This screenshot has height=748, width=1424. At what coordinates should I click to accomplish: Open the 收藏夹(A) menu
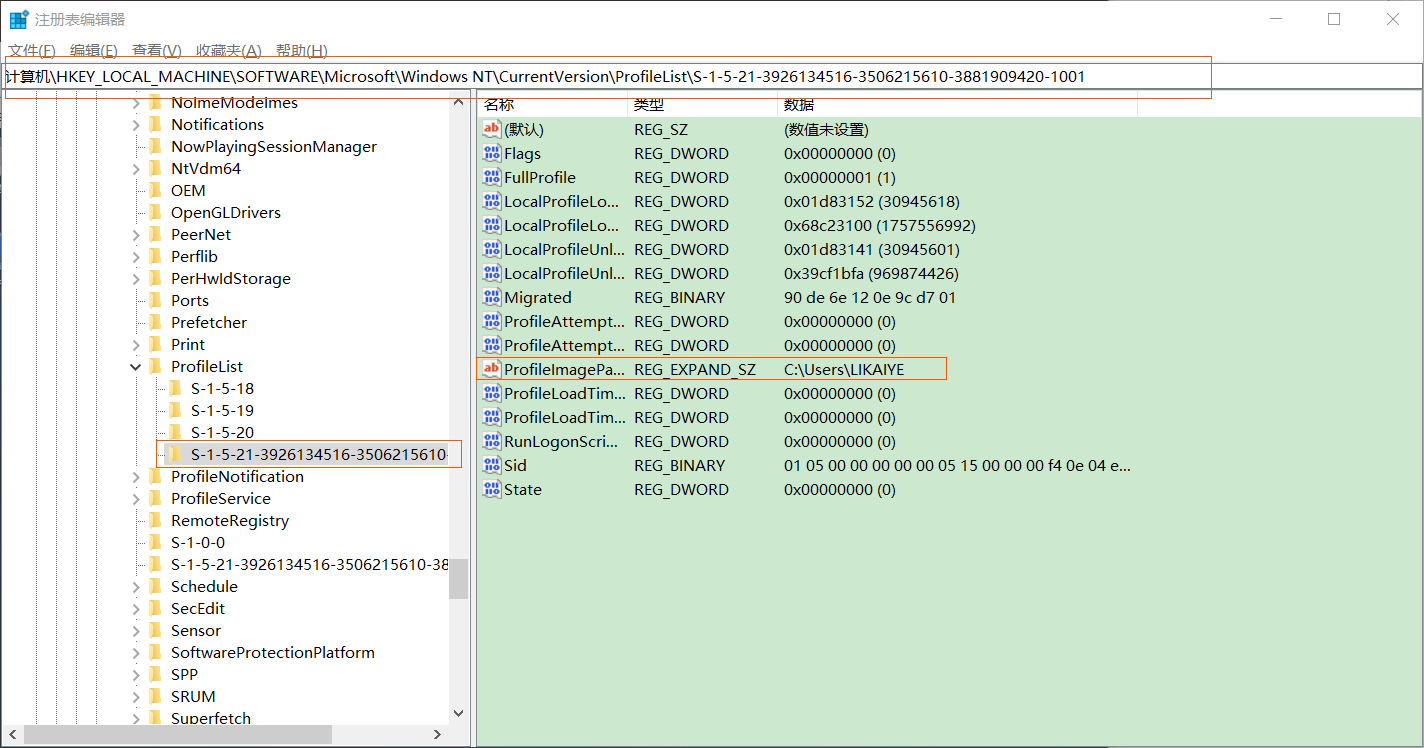pos(229,50)
